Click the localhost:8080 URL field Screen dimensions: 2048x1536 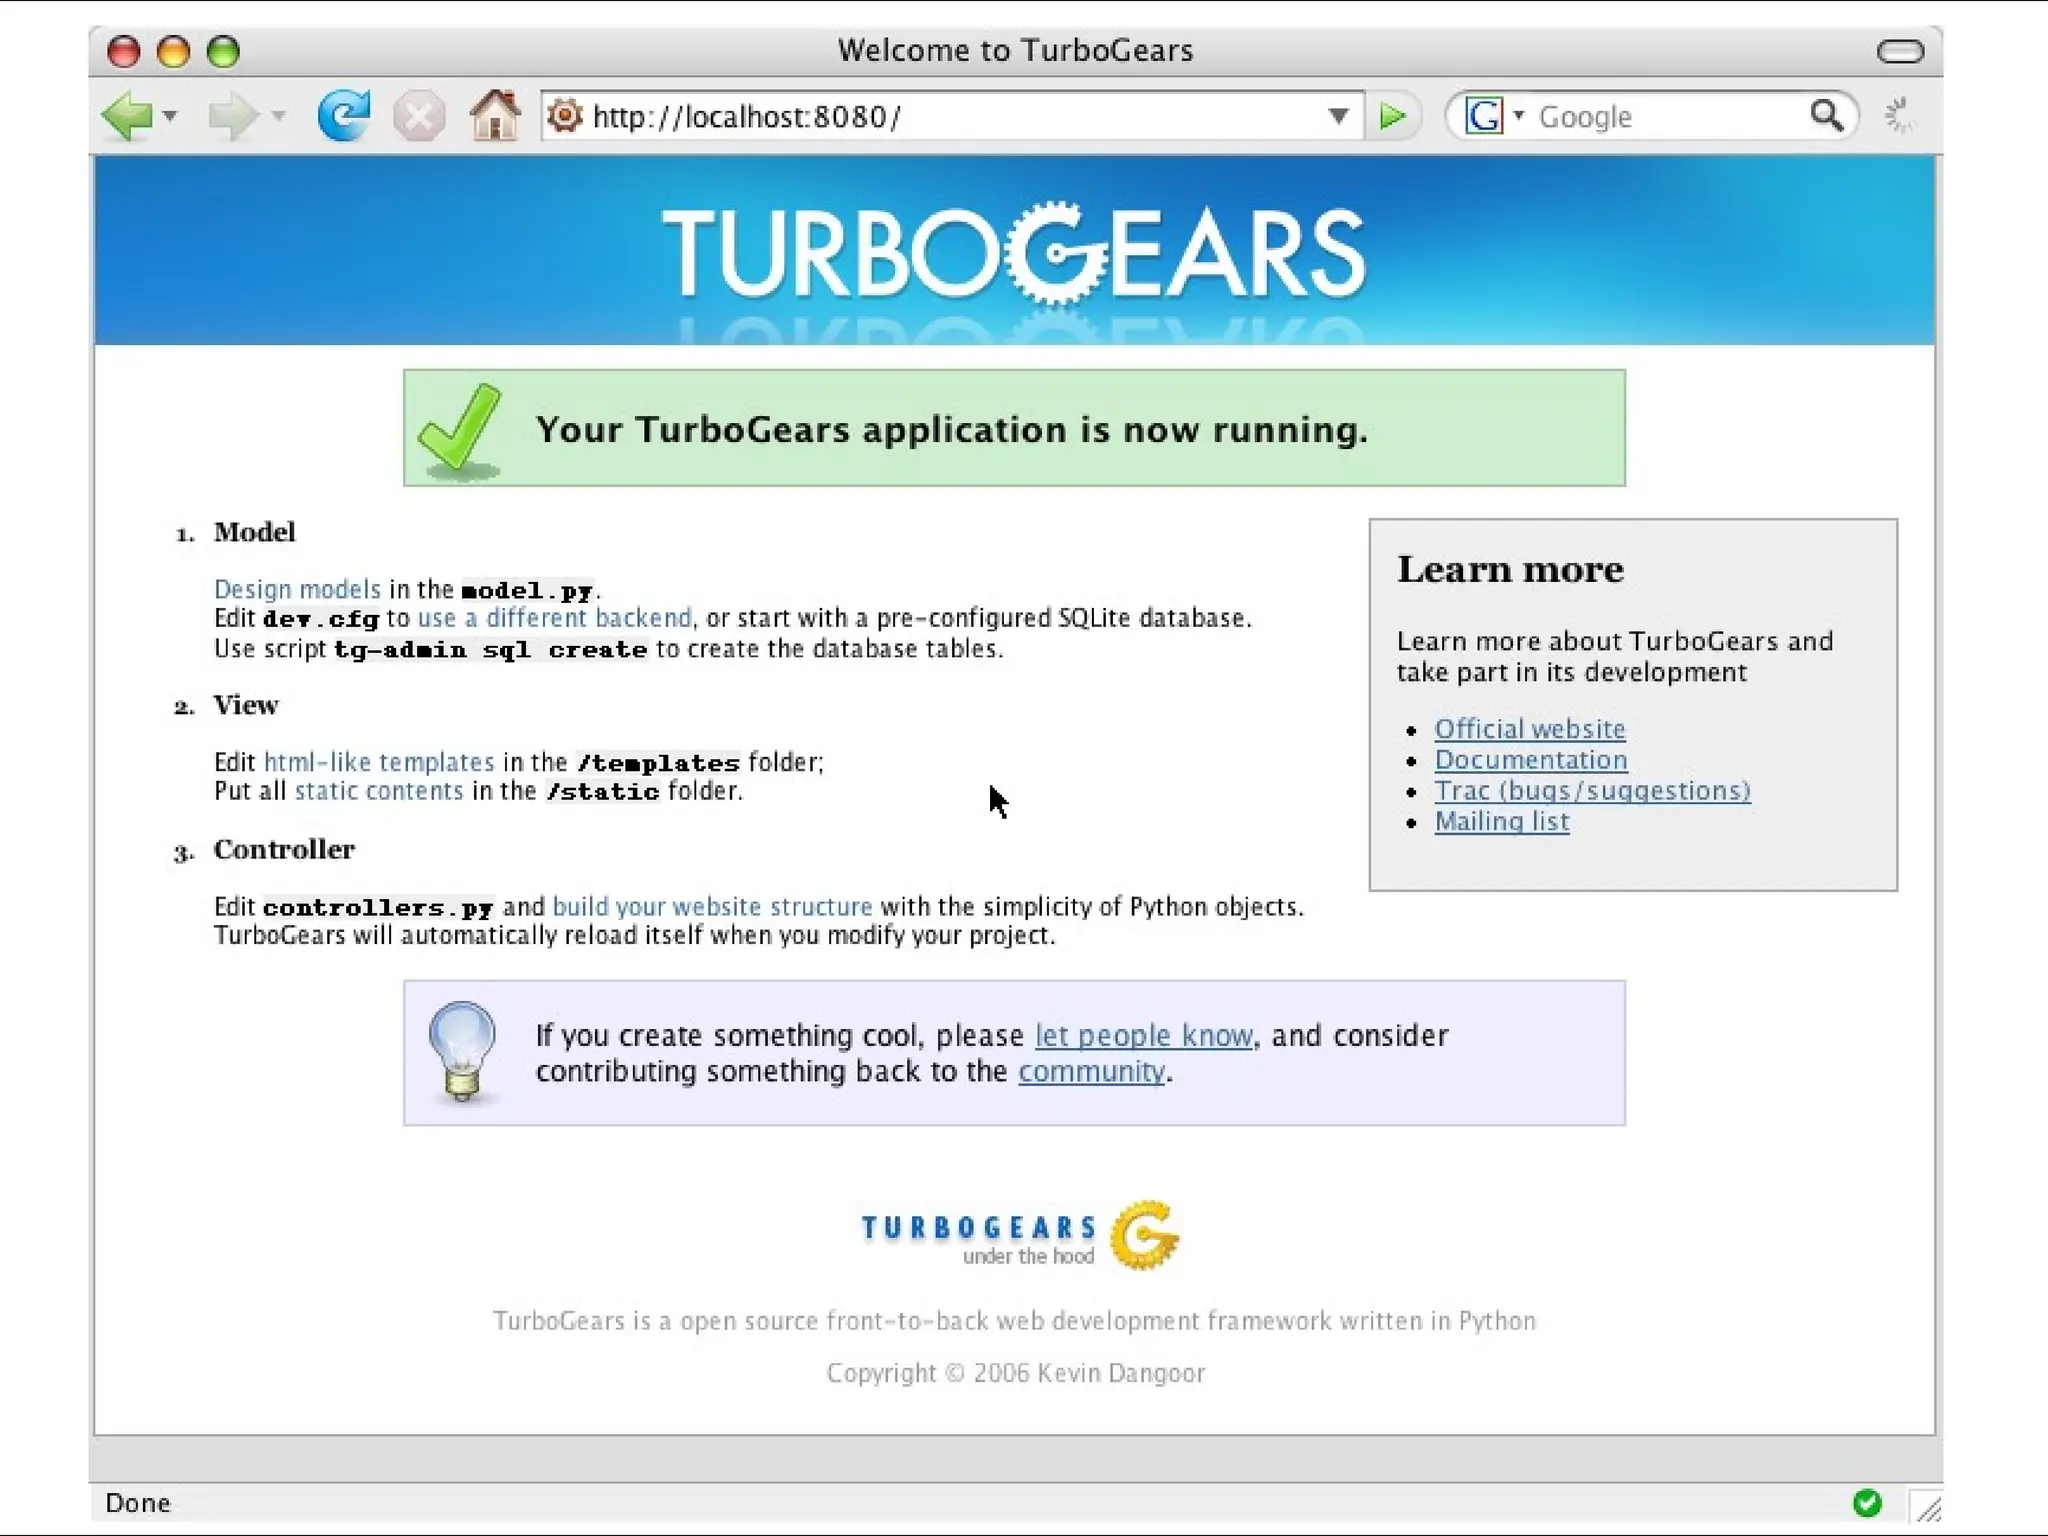pos(953,117)
